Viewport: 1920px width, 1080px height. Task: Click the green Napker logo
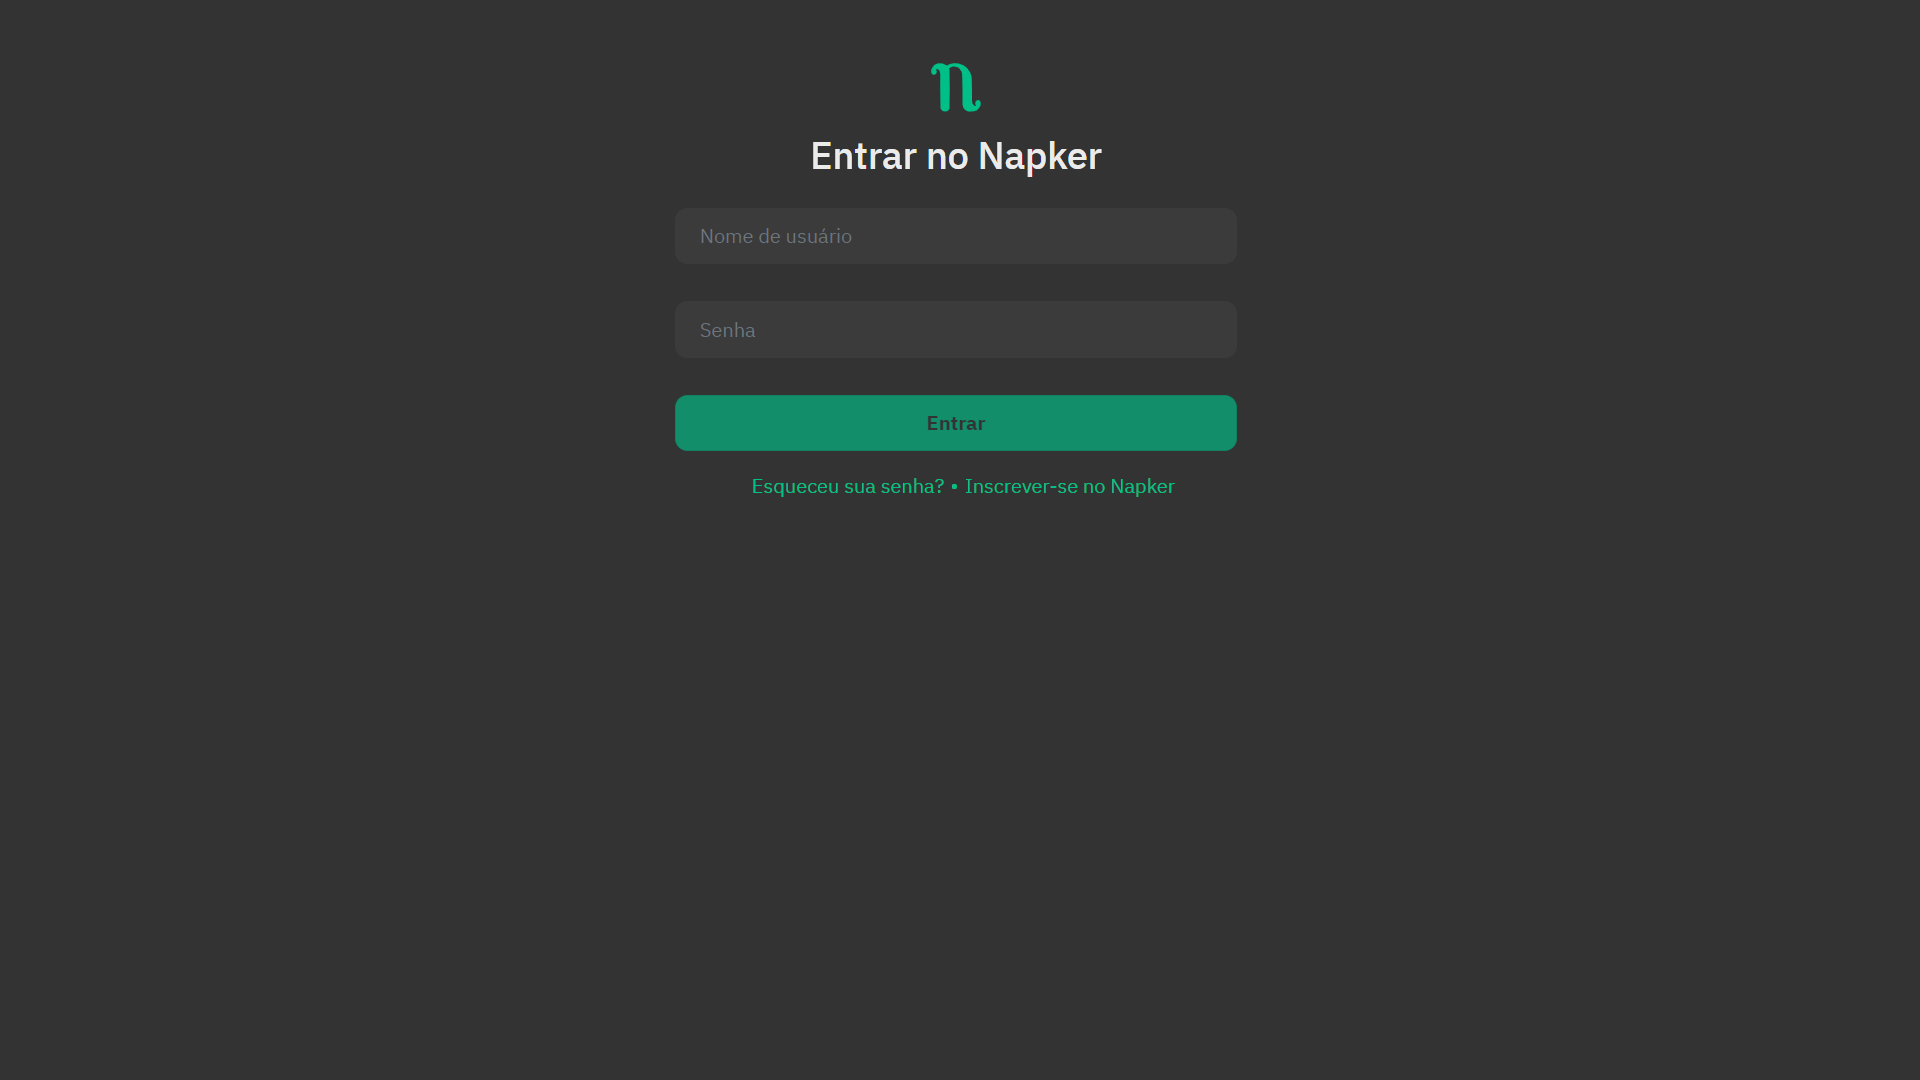click(956, 87)
